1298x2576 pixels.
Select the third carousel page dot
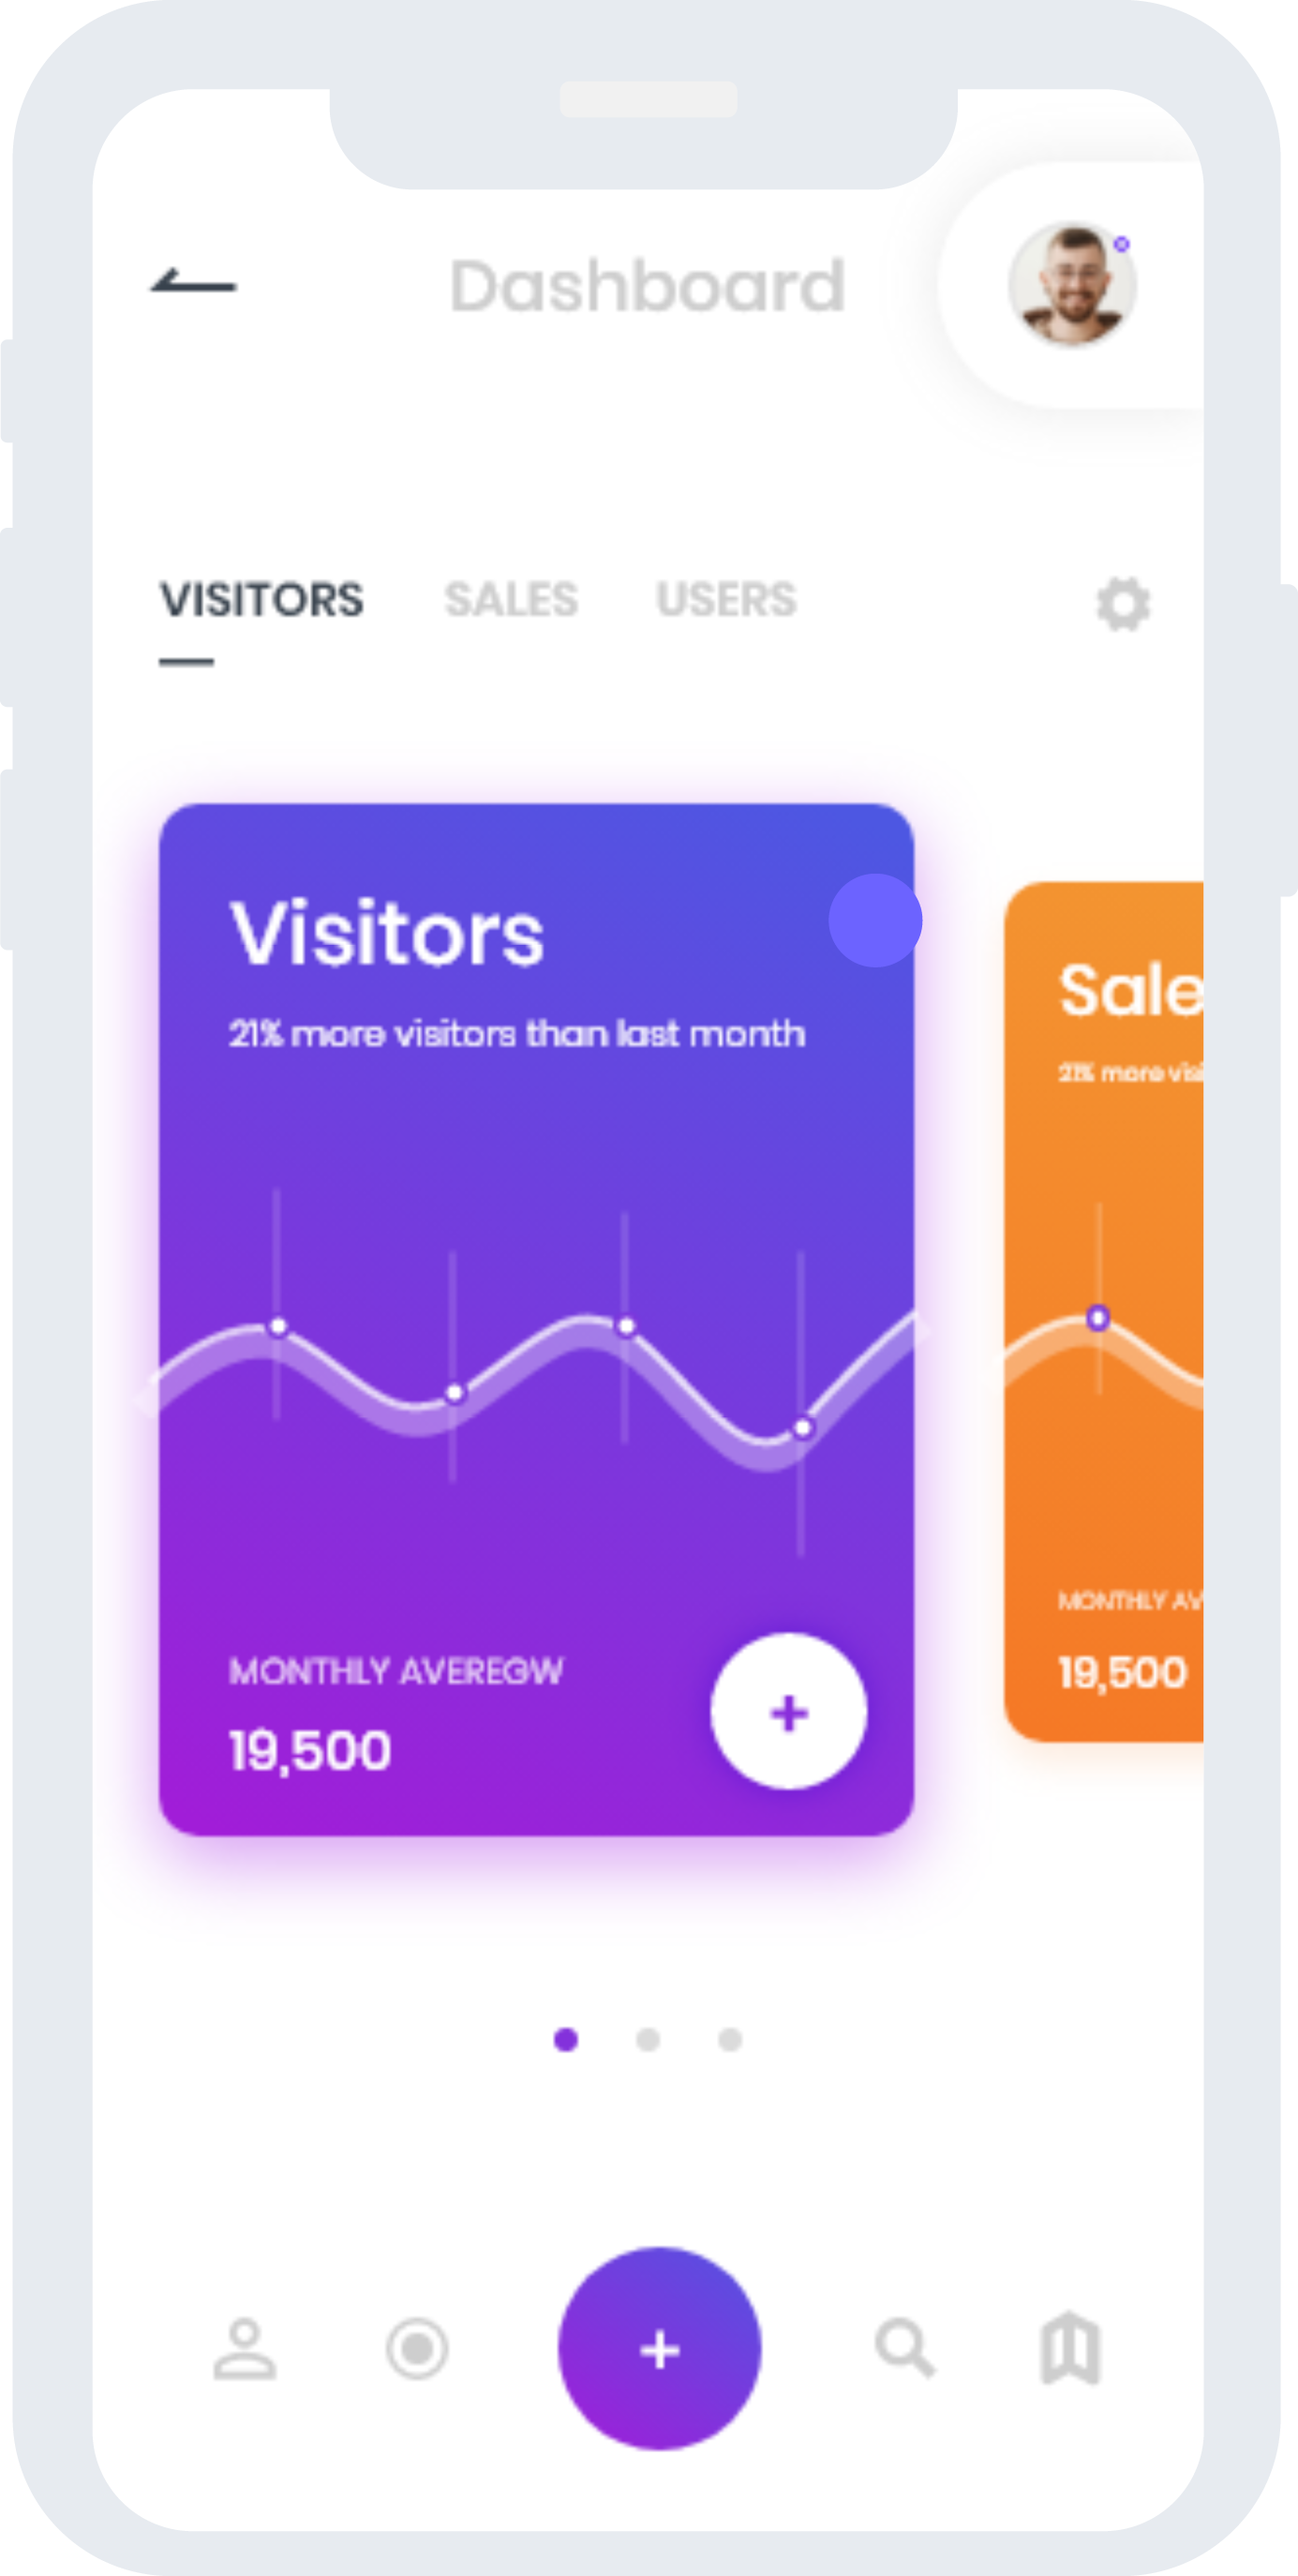[729, 2039]
